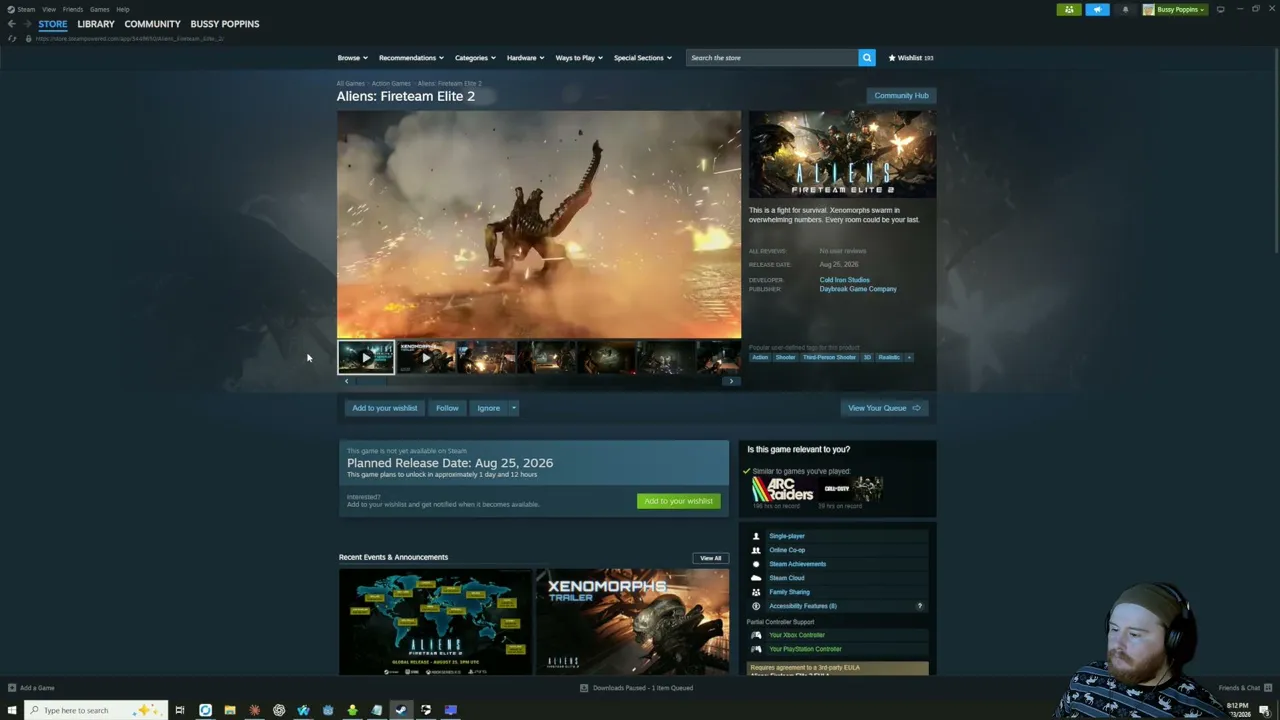1280x720 pixels.
Task: Go back using the Steam back arrow
Action: (11, 24)
